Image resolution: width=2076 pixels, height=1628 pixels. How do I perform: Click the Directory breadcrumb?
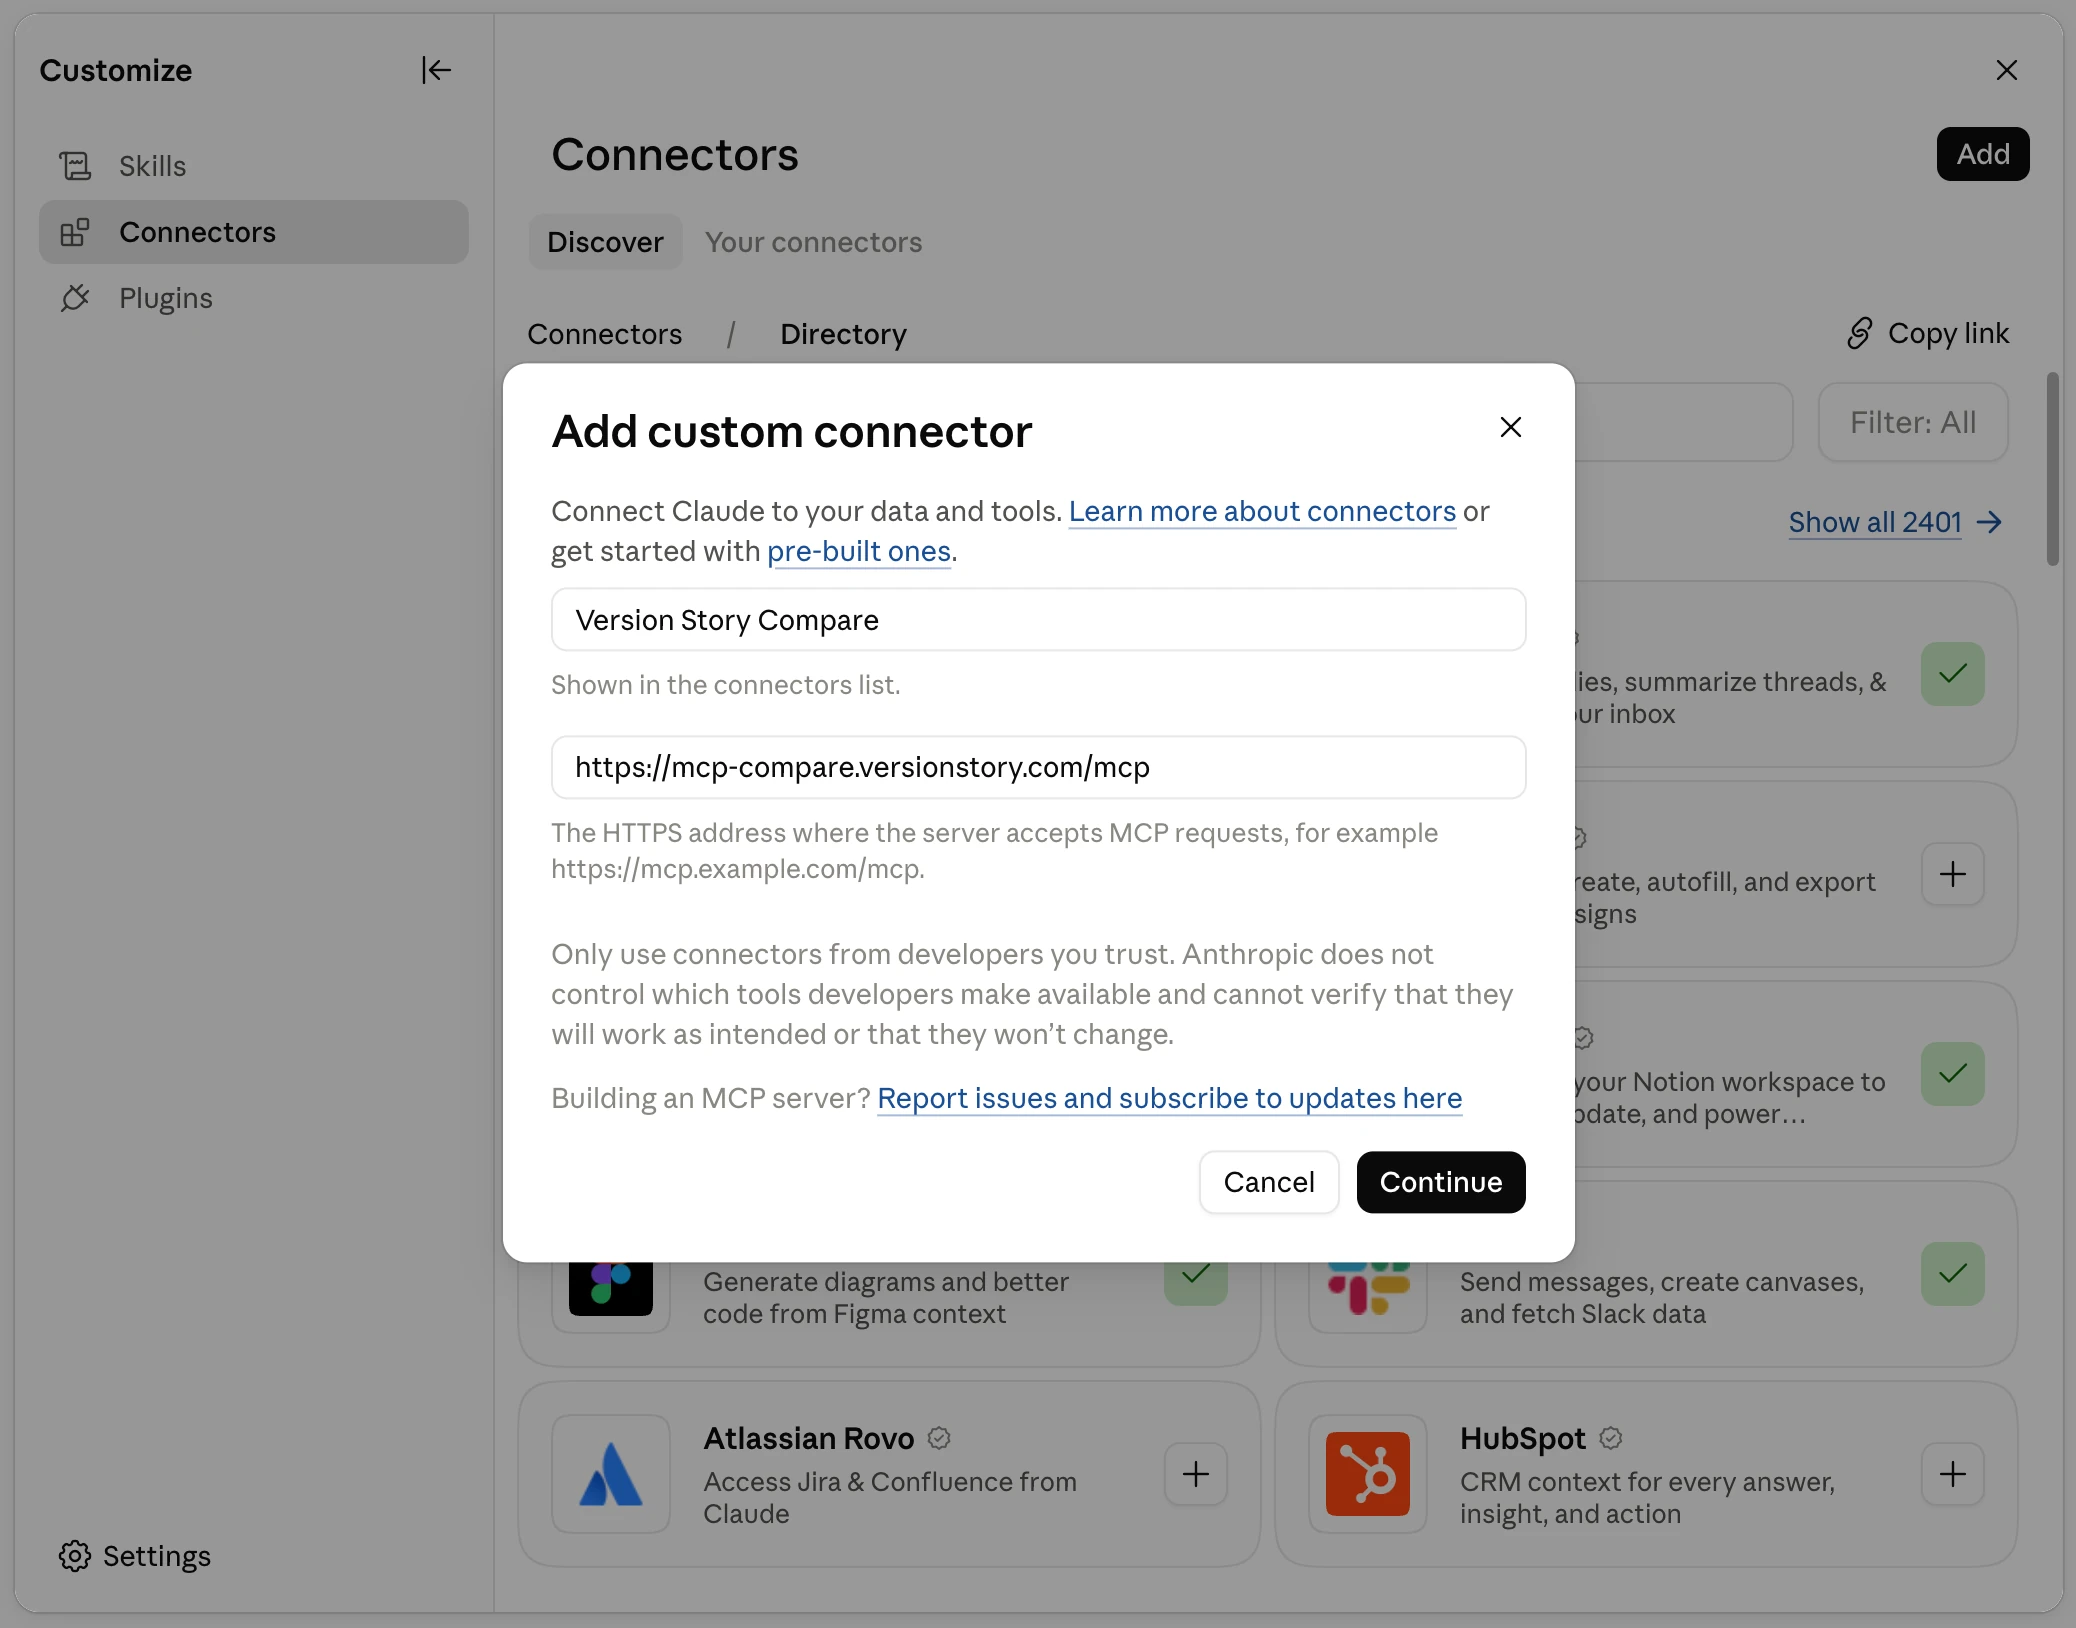pos(843,334)
